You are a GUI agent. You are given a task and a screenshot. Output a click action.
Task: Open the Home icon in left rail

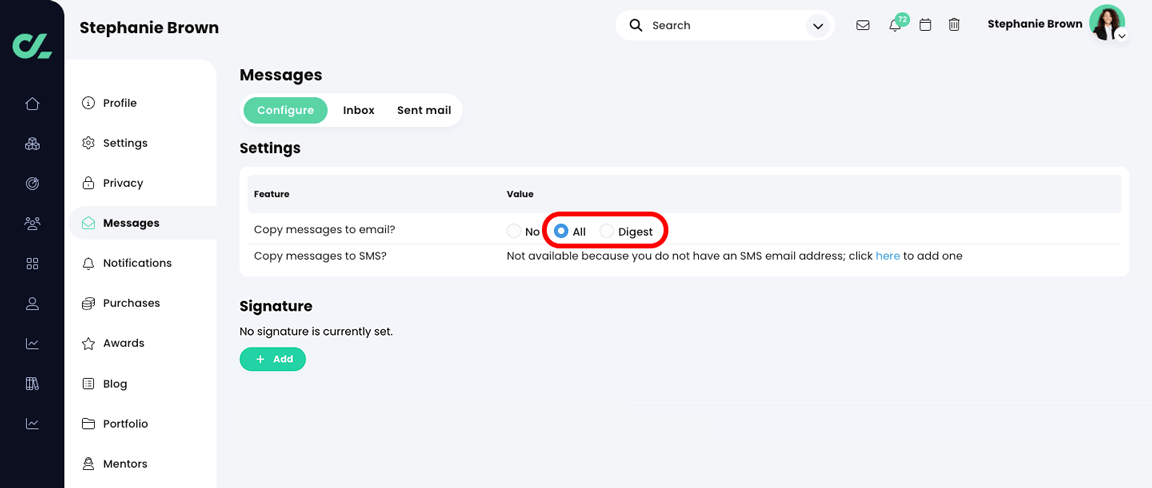pos(32,104)
